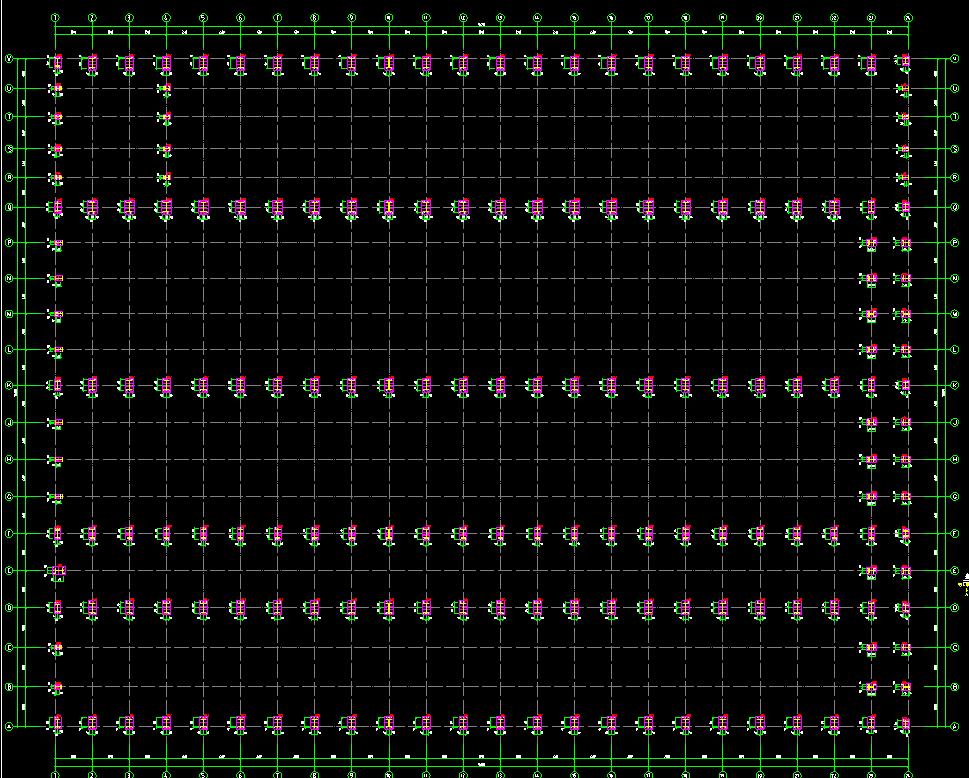Select the small footing at grid R-1

[56, 177]
